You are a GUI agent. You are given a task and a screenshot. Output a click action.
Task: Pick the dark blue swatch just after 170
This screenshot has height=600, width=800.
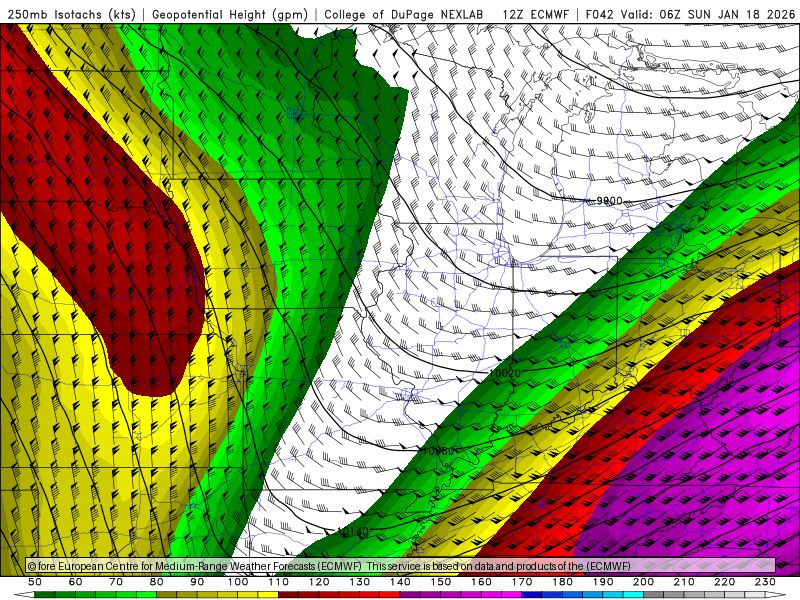(x=532, y=595)
